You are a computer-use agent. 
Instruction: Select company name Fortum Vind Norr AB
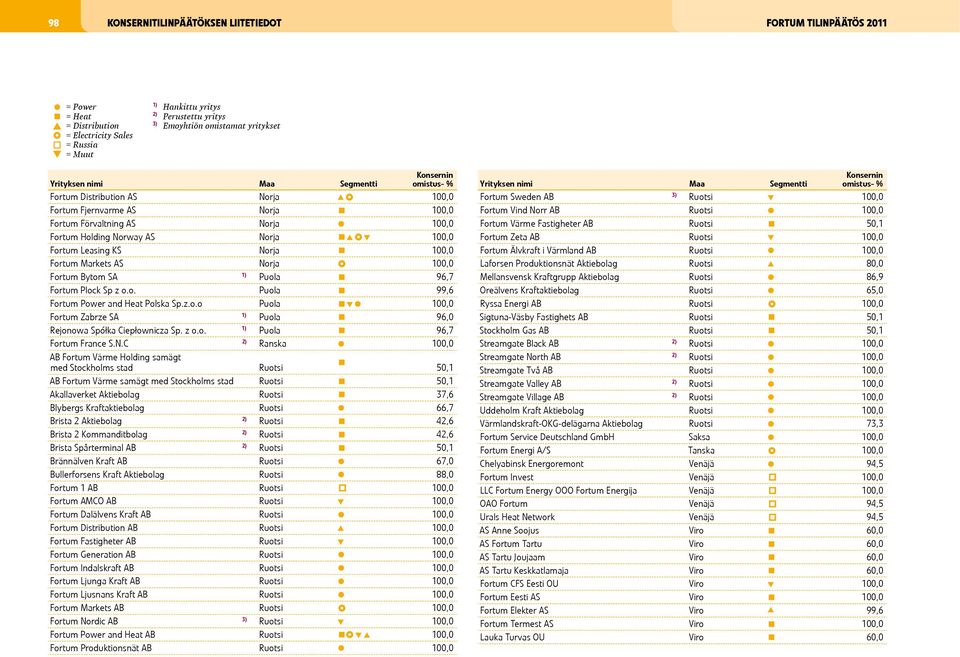[x=520, y=211]
